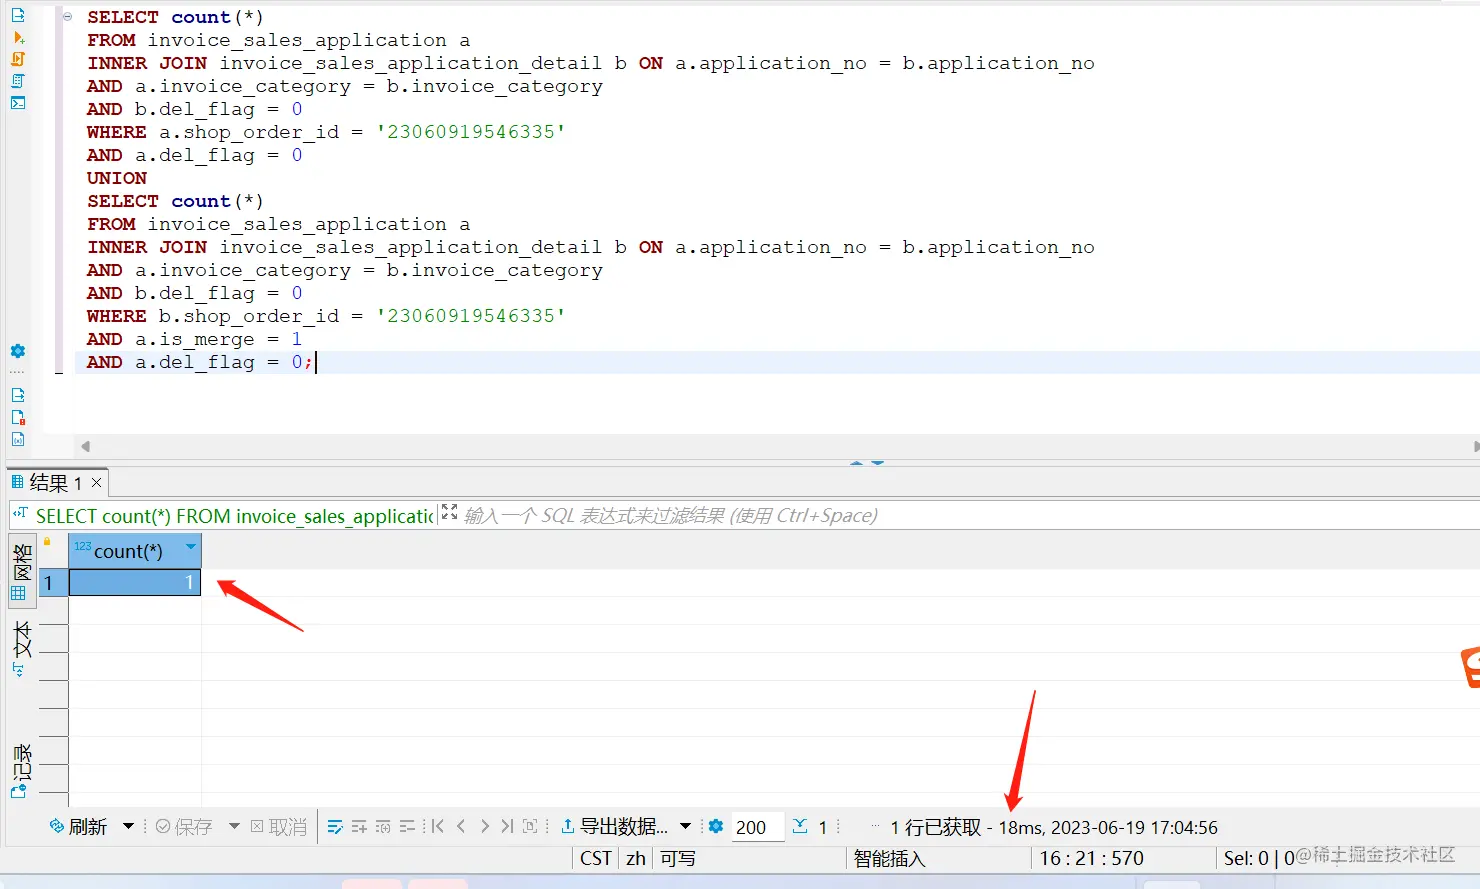
Task: Click the 导出数据 export data button
Action: (x=614, y=826)
